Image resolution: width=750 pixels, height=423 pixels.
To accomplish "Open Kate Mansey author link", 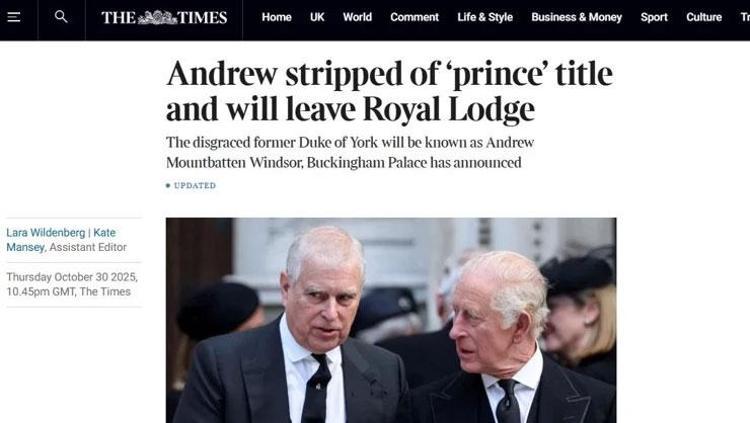I will 61,240.
